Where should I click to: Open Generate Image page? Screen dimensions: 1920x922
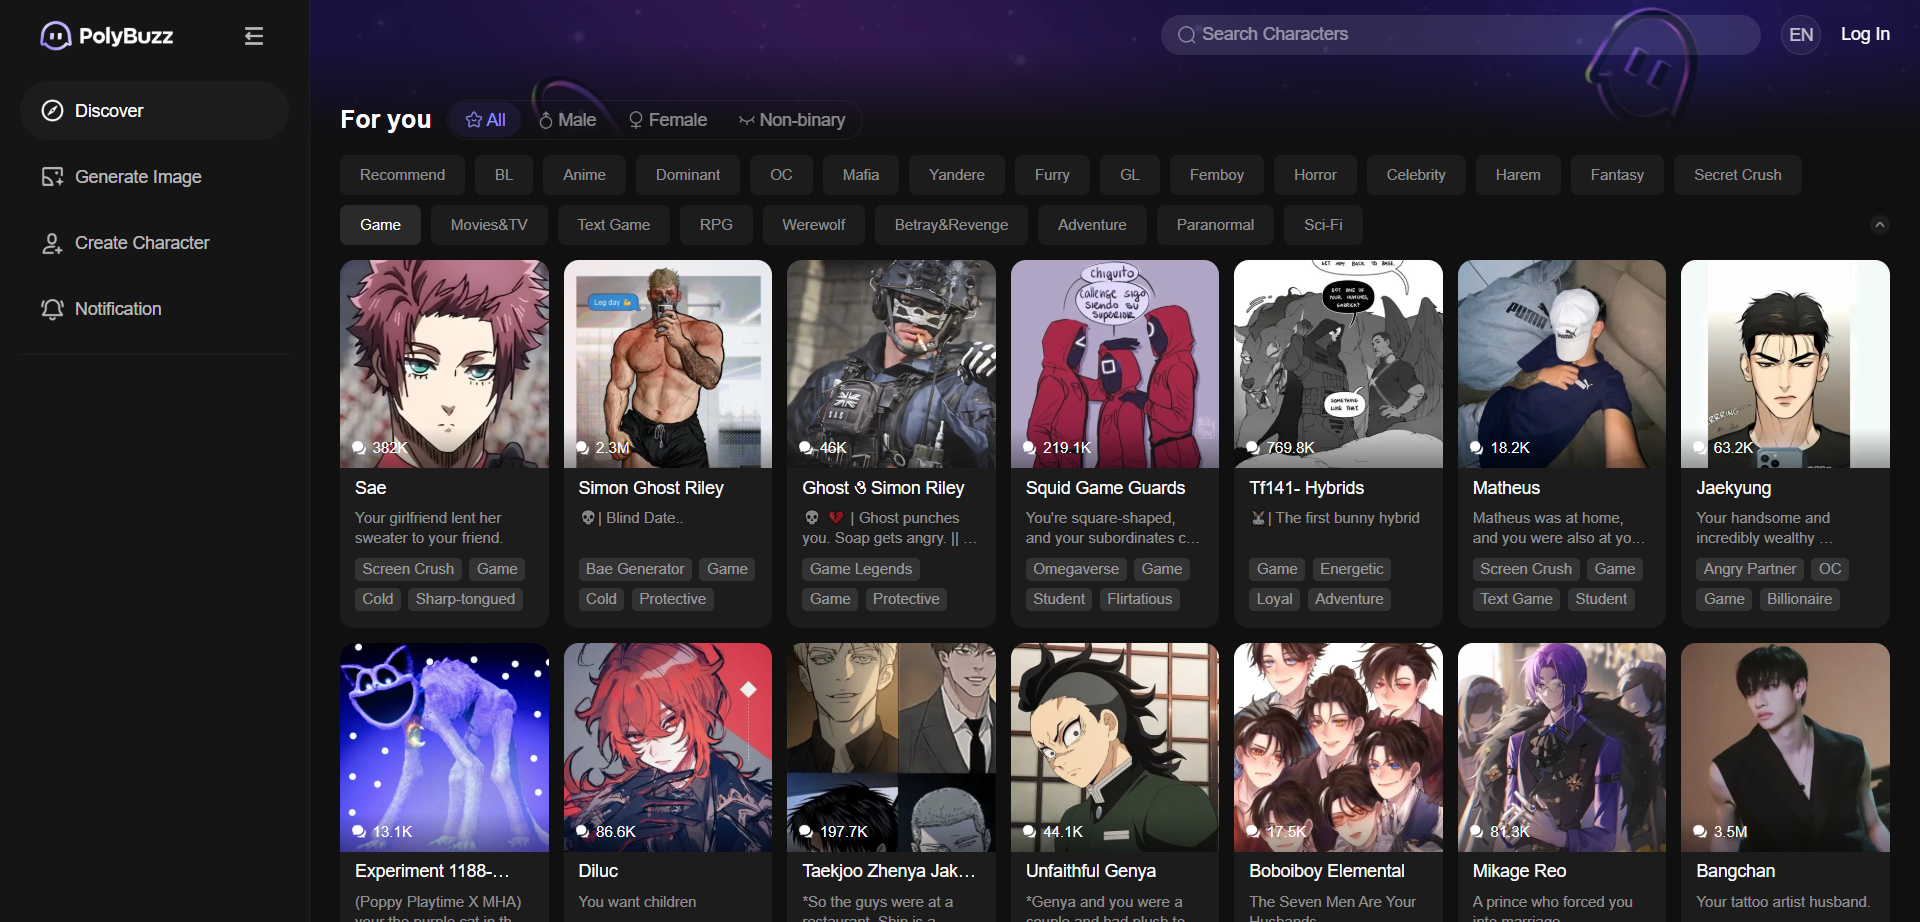[x=154, y=177]
